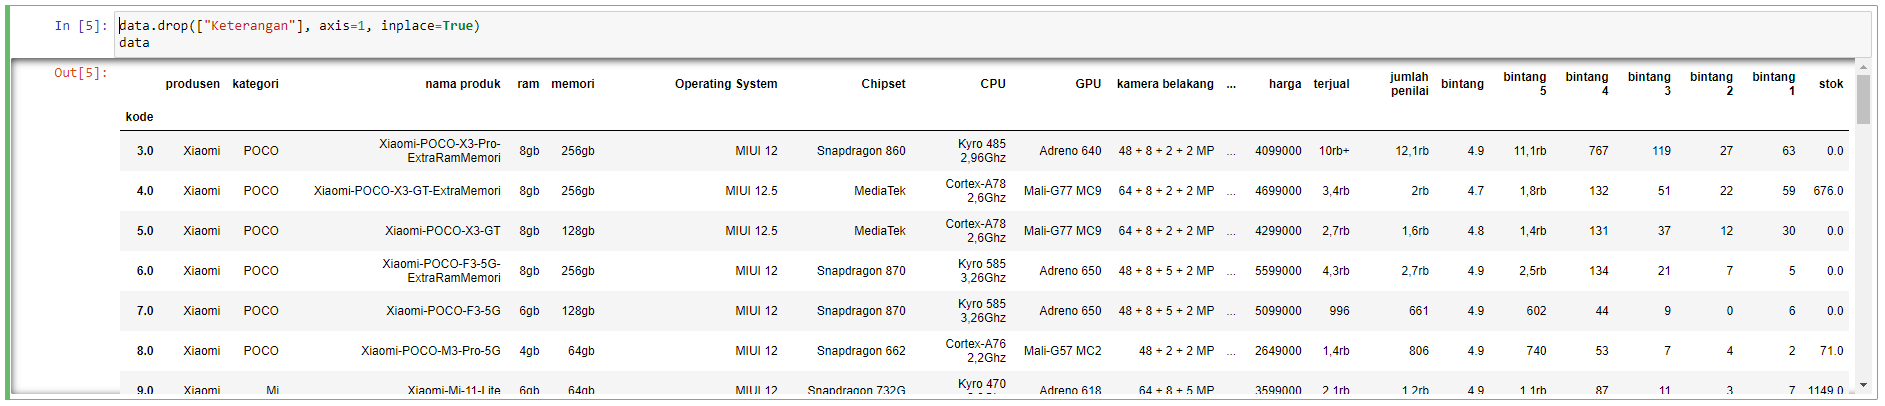Screen dimensions: 1885x406
Task: Click the bintang 4 value '767'
Action: [x=1598, y=151]
